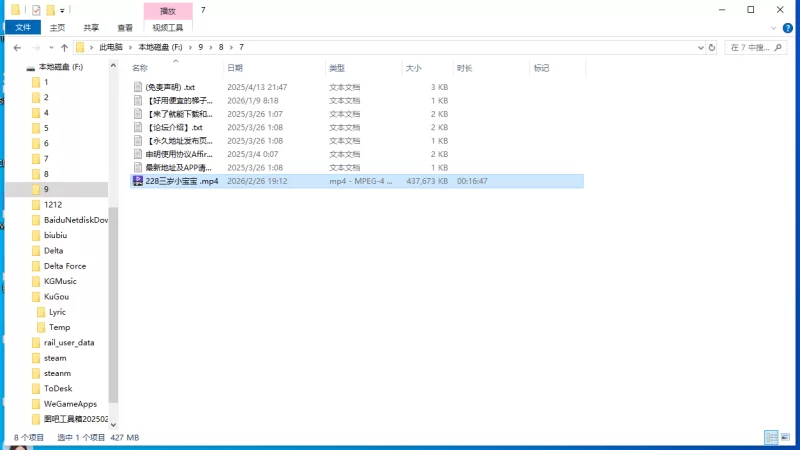
Task: Sort by 名称 column header
Action: point(140,68)
